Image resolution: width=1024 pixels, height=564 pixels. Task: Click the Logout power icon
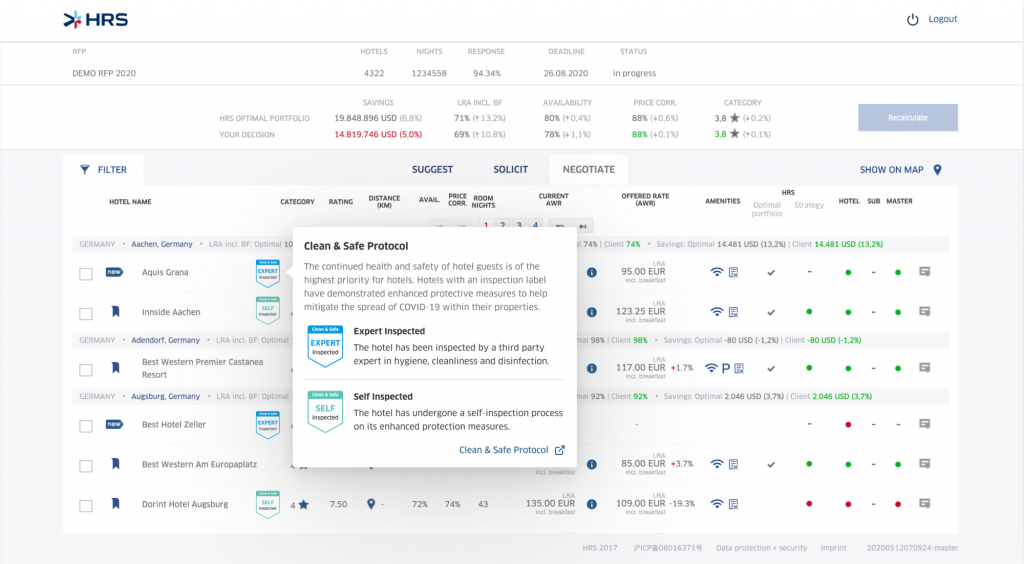point(912,20)
